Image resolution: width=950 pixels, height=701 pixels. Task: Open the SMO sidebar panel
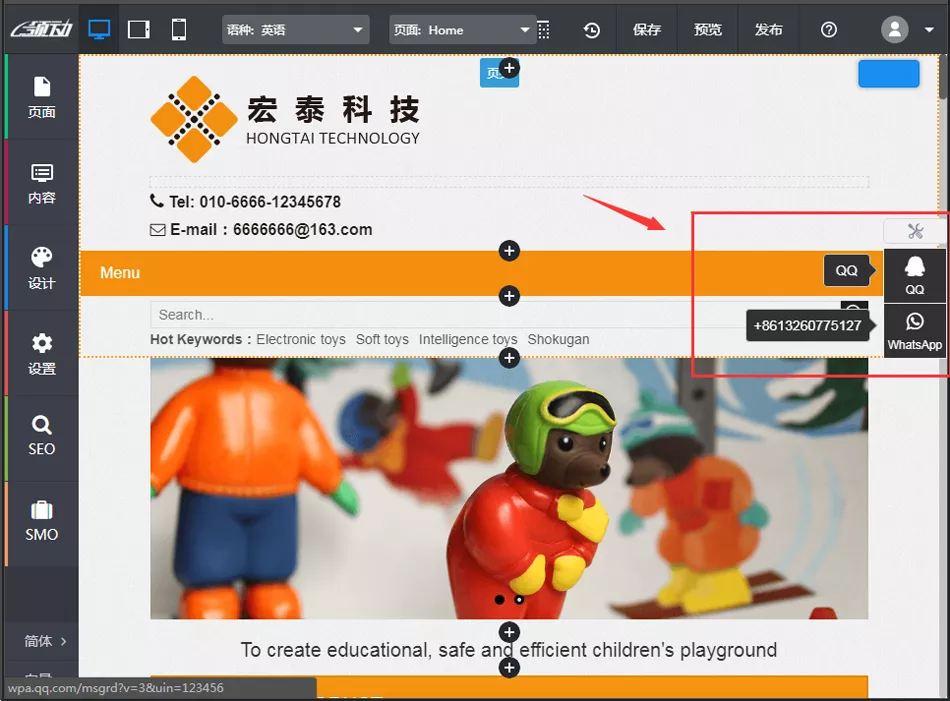pos(42,522)
